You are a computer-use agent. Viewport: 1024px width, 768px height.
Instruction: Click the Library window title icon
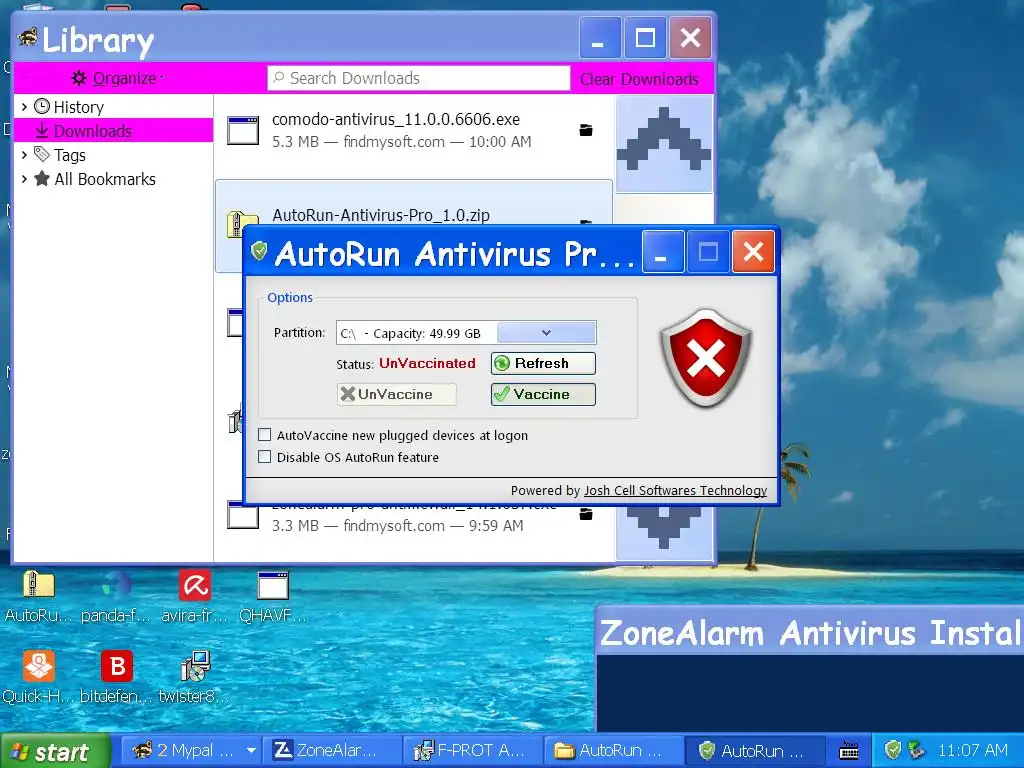27,38
